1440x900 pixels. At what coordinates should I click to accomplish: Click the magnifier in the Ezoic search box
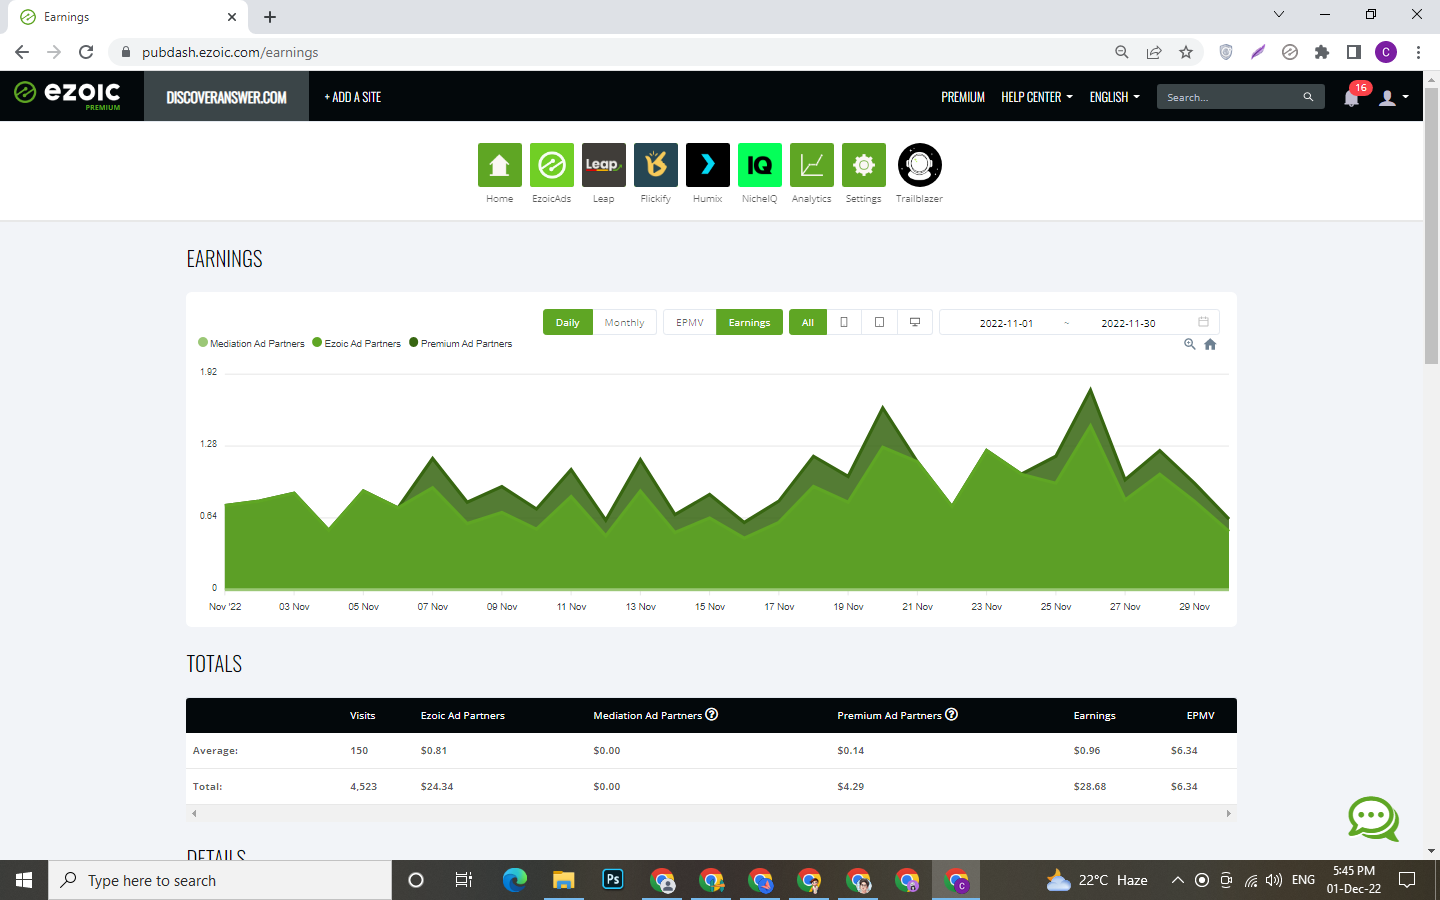(1308, 97)
